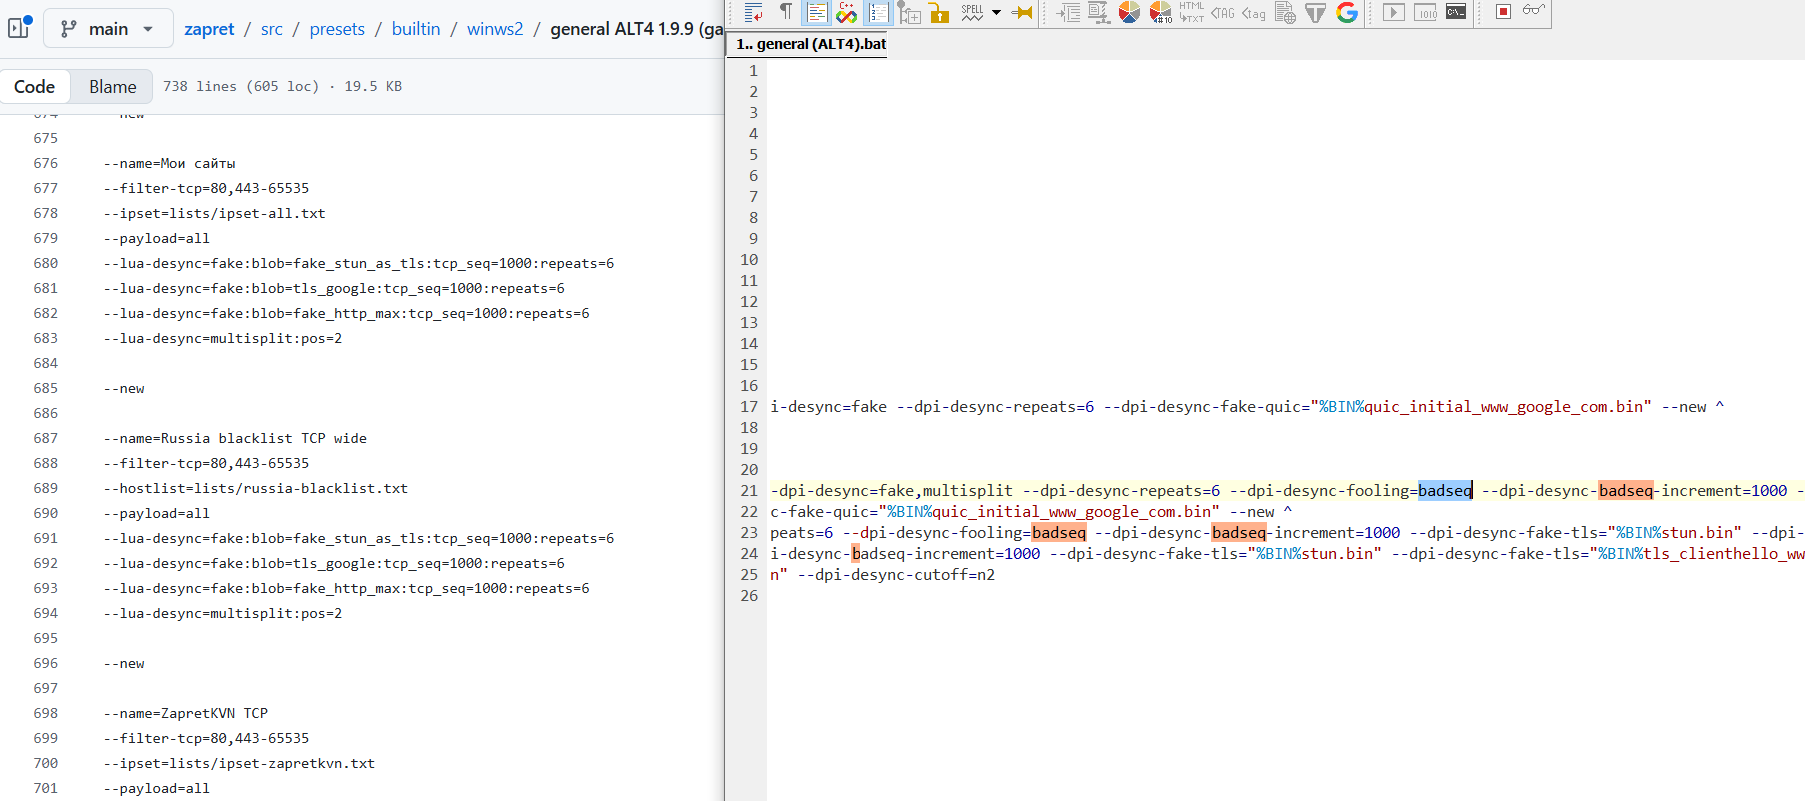The height and width of the screenshot is (801, 1805).
Task: Click '--lua-desync=multisplit:pos=2' on line 683
Action: tap(222, 338)
